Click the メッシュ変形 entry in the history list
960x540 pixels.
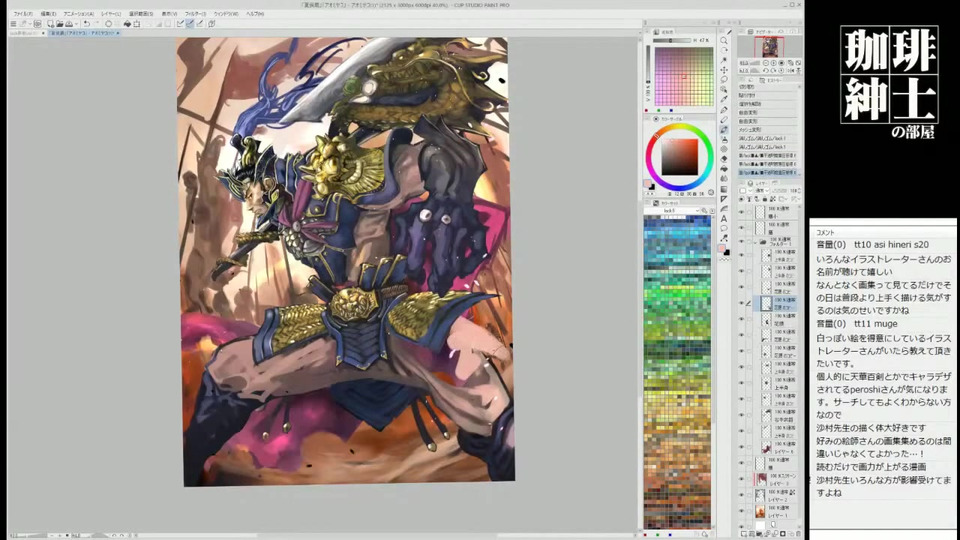[x=760, y=129]
